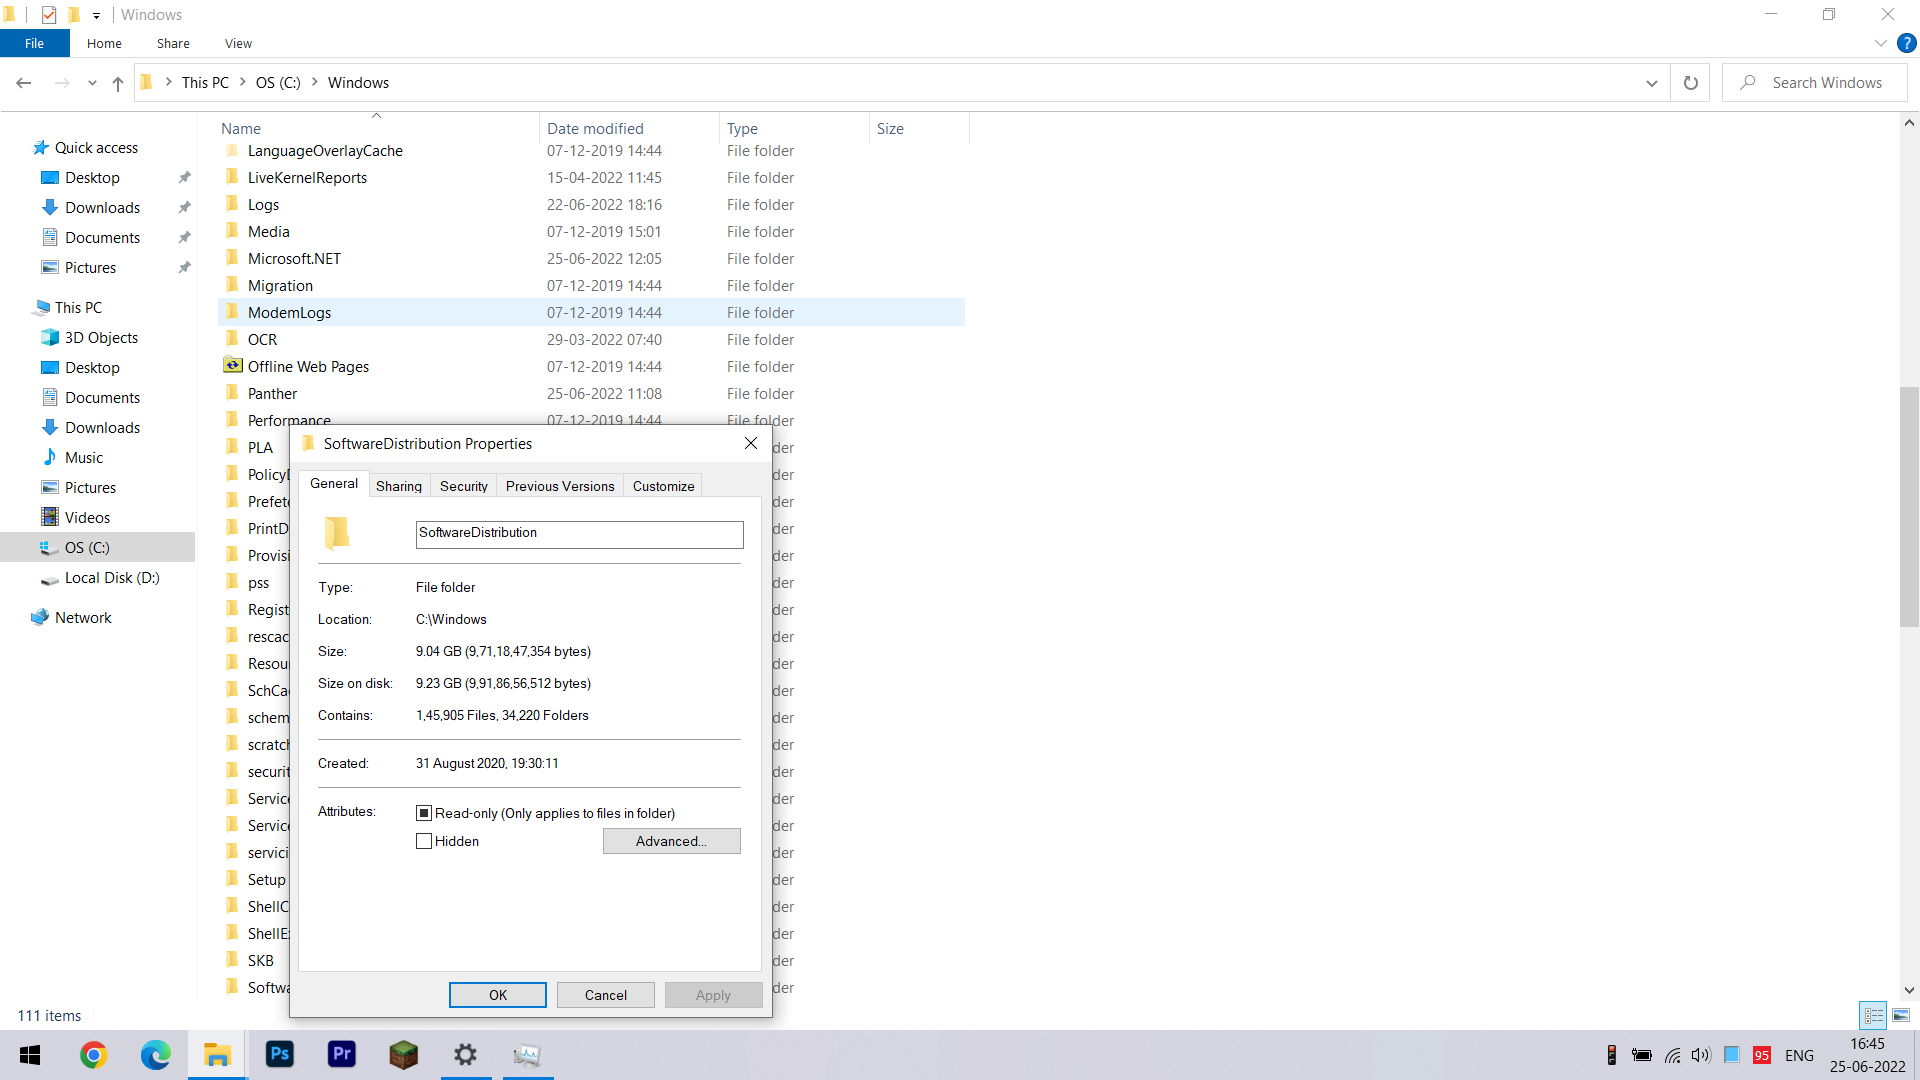This screenshot has width=1920, height=1080.
Task: Open the Share ribbon tab
Action: (x=173, y=43)
